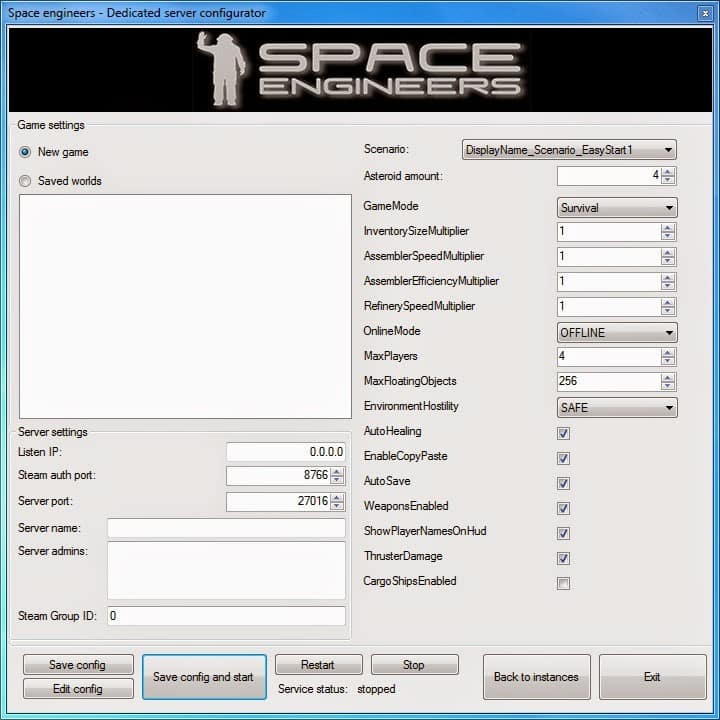Increase Steam auth port with up arrow
Viewport: 720px width, 720px height.
337,472
